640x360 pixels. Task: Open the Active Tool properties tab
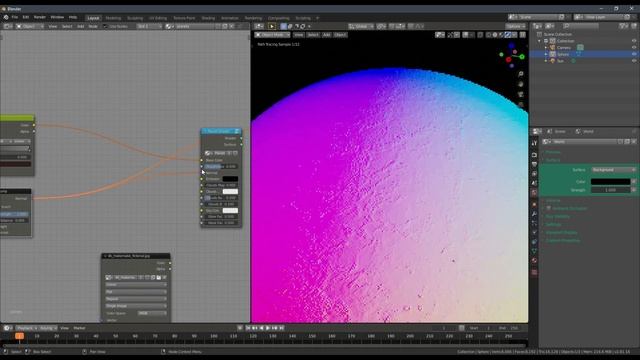[534, 143]
